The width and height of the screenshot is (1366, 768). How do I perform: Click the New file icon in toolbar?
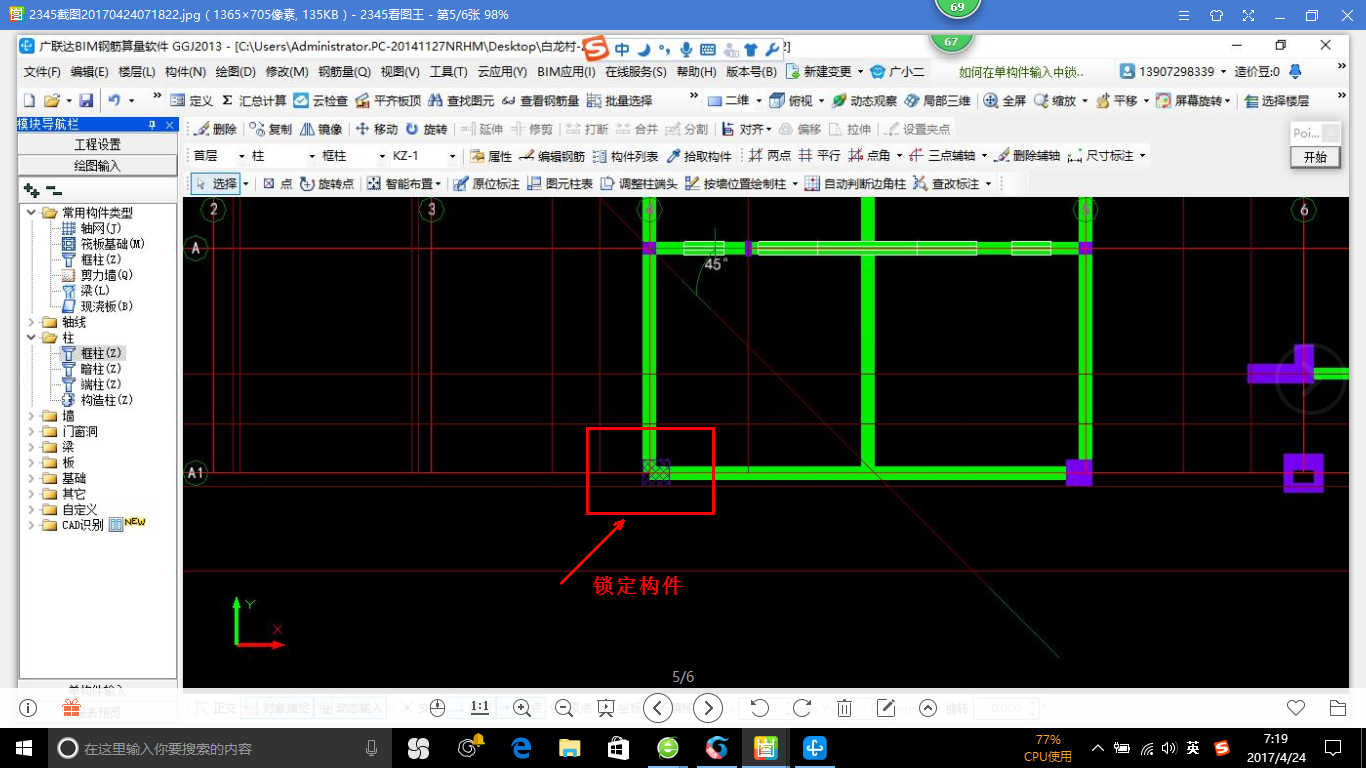point(29,101)
